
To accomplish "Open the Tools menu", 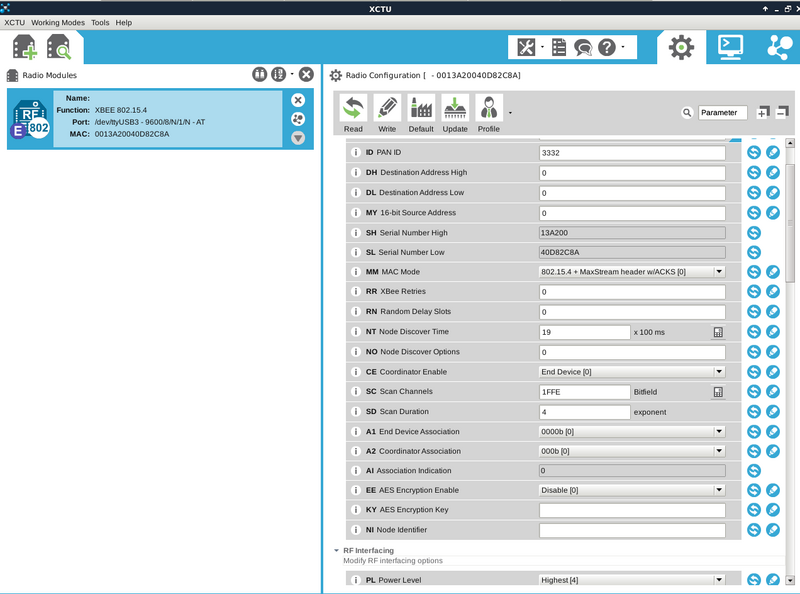I will click(100, 22).
